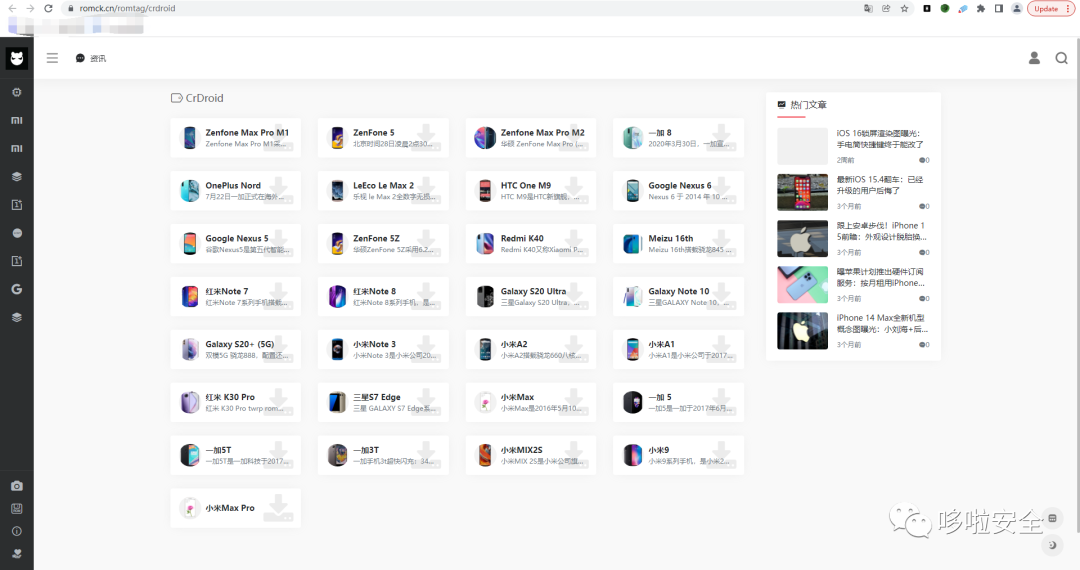
Task: Click the floating chat button at bottom right
Action: (1052, 518)
